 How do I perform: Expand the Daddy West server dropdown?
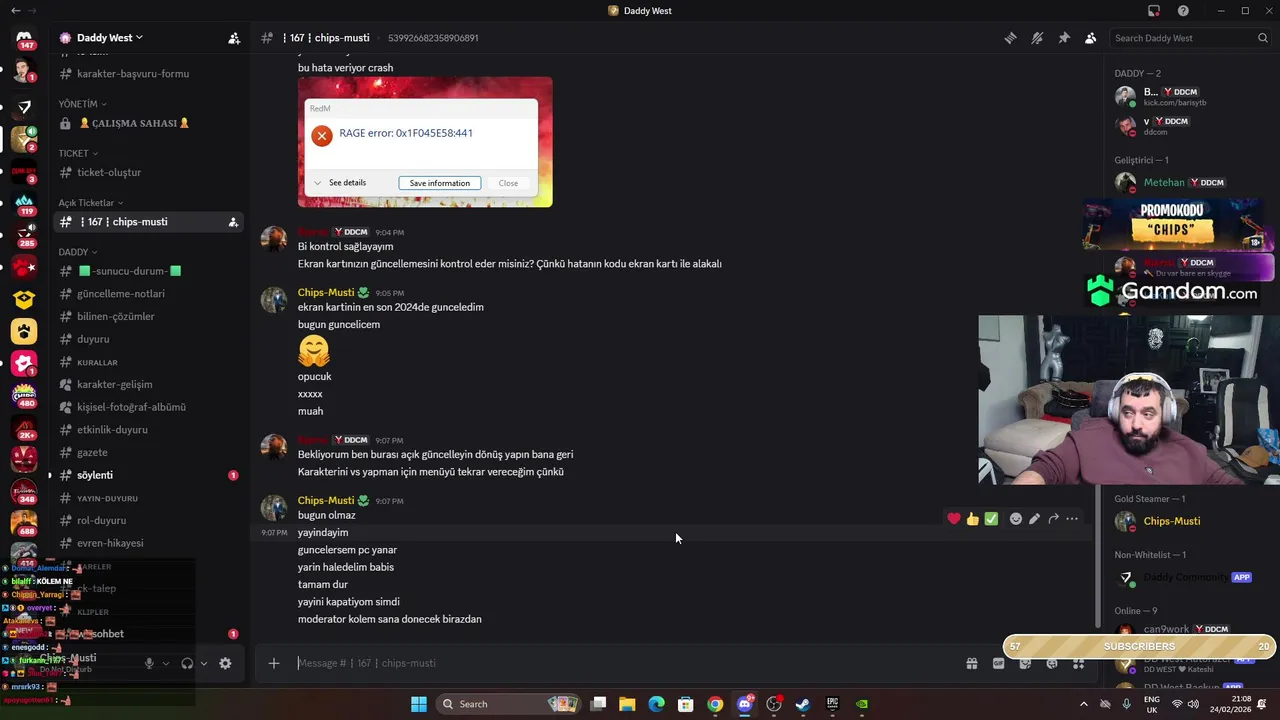pyautogui.click(x=109, y=38)
